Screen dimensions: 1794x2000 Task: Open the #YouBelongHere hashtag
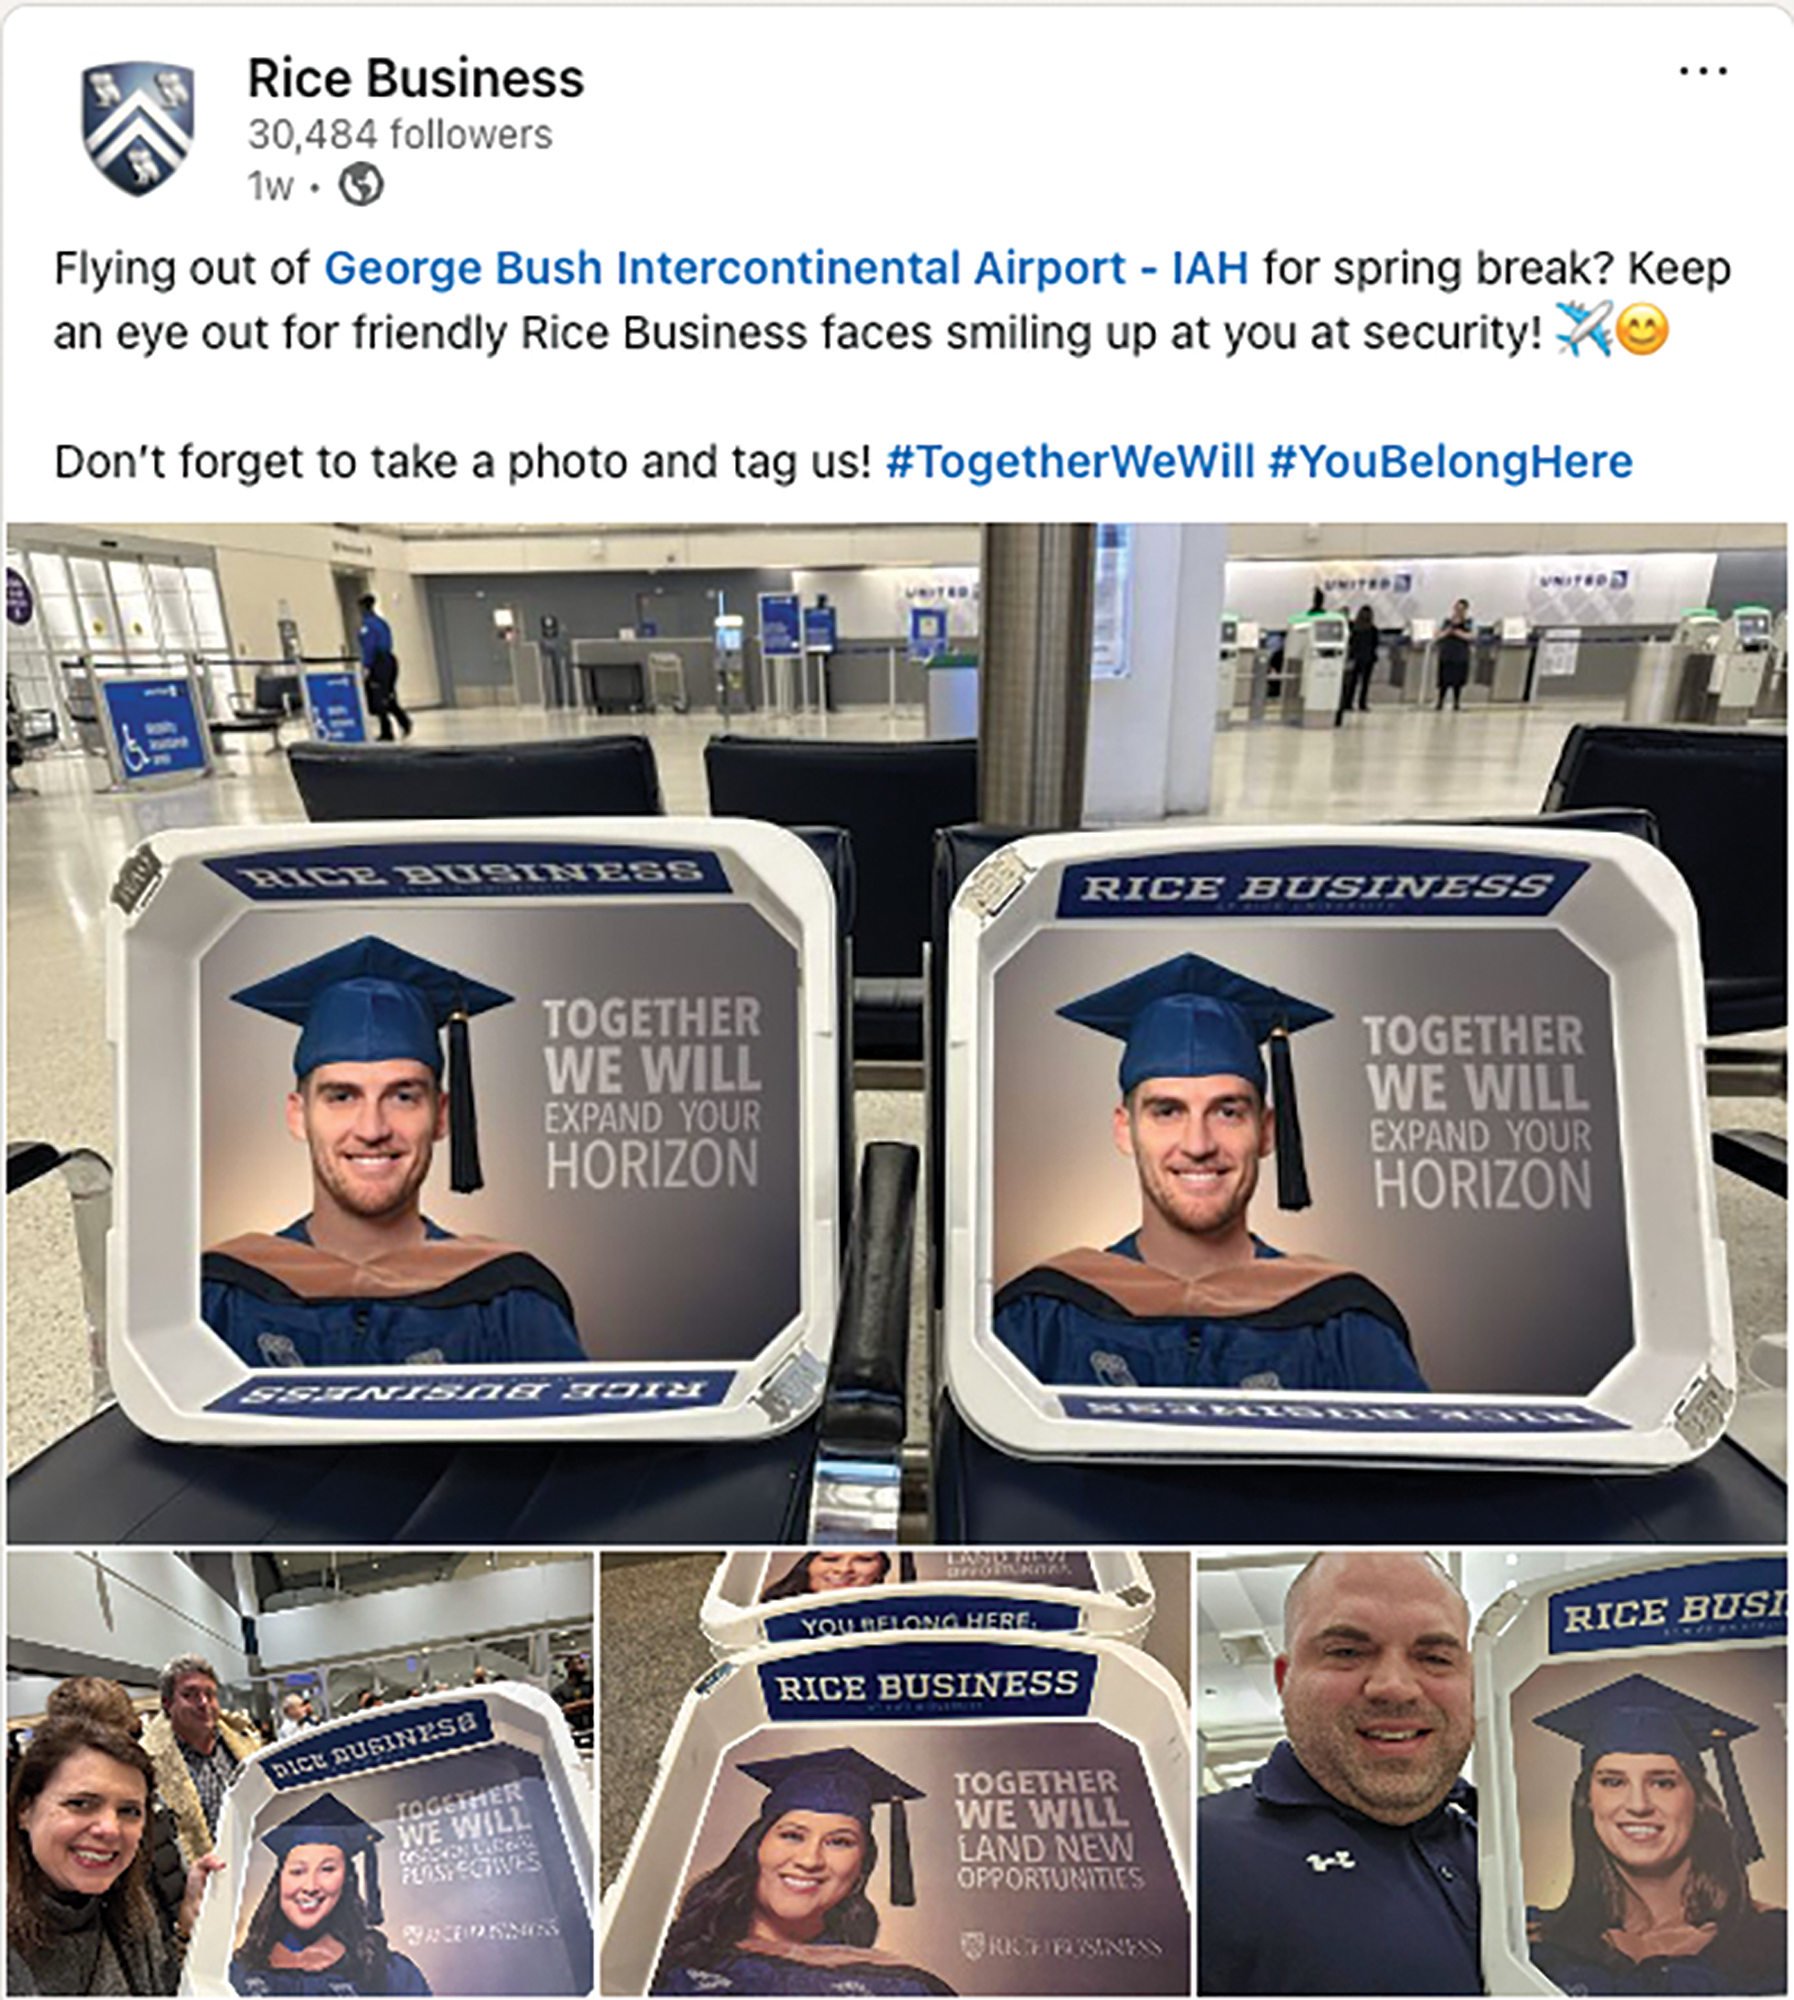(1450, 462)
